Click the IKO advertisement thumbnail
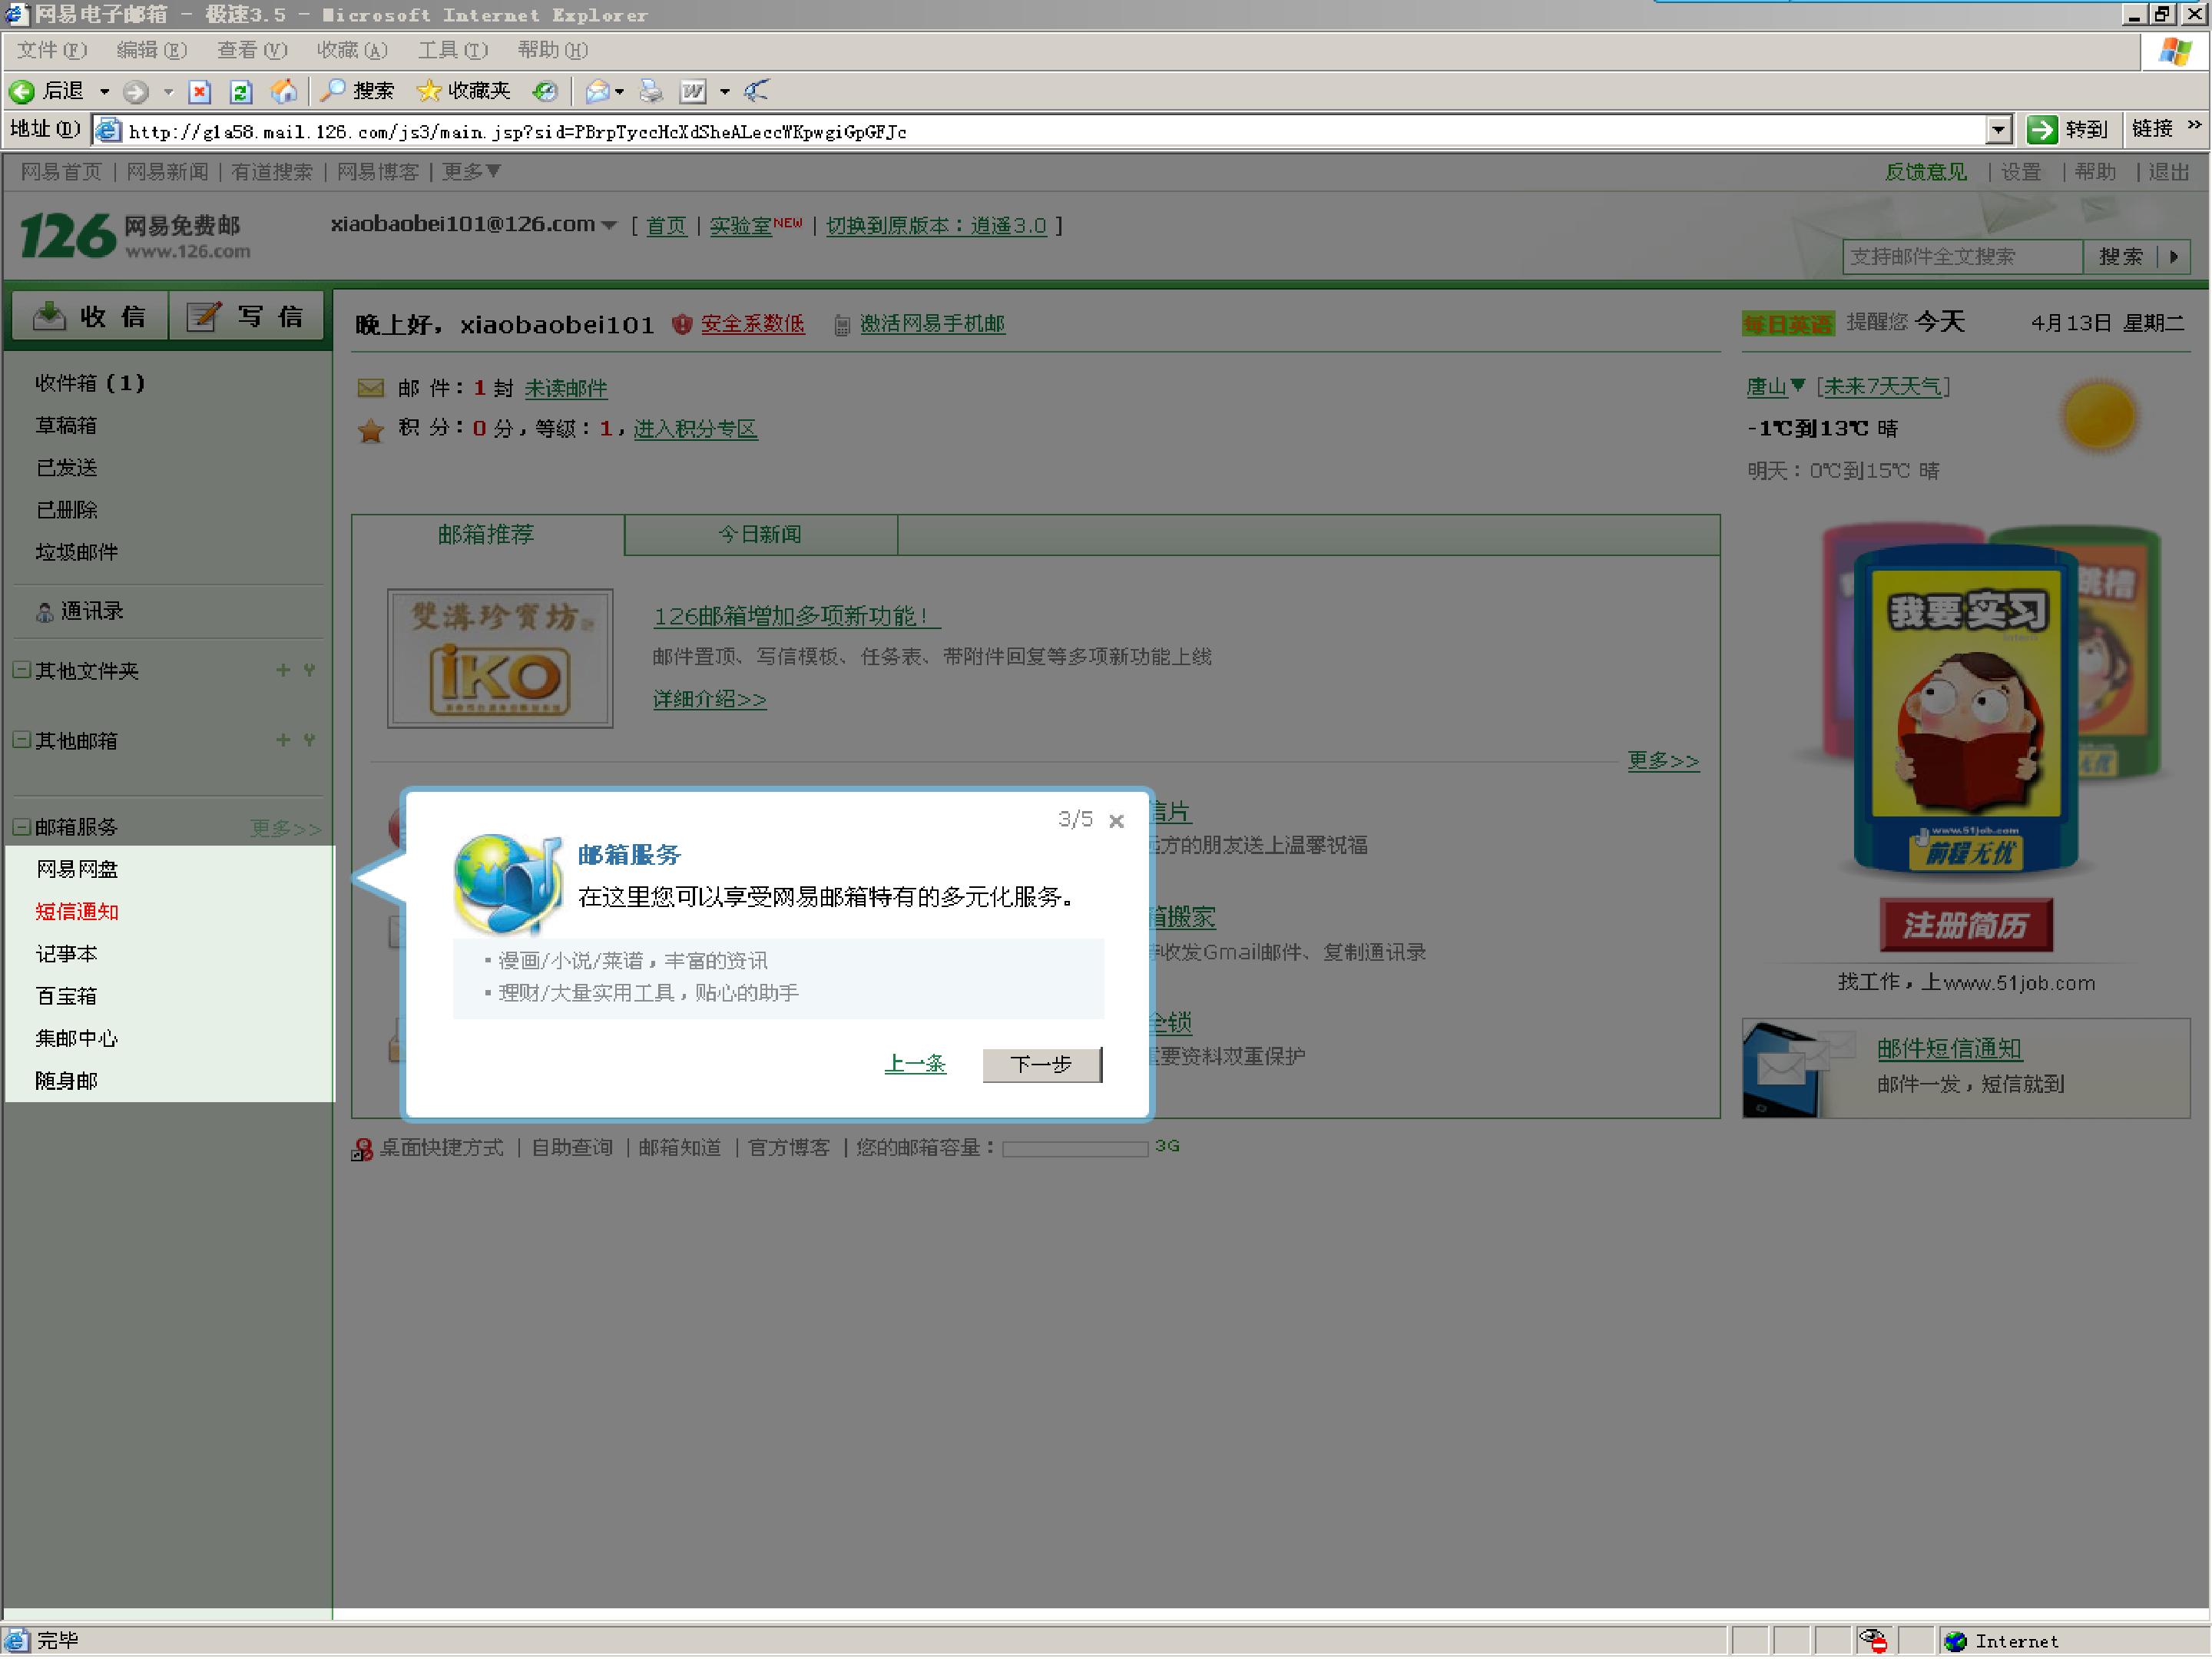This screenshot has width=2212, height=1659. pos(500,659)
